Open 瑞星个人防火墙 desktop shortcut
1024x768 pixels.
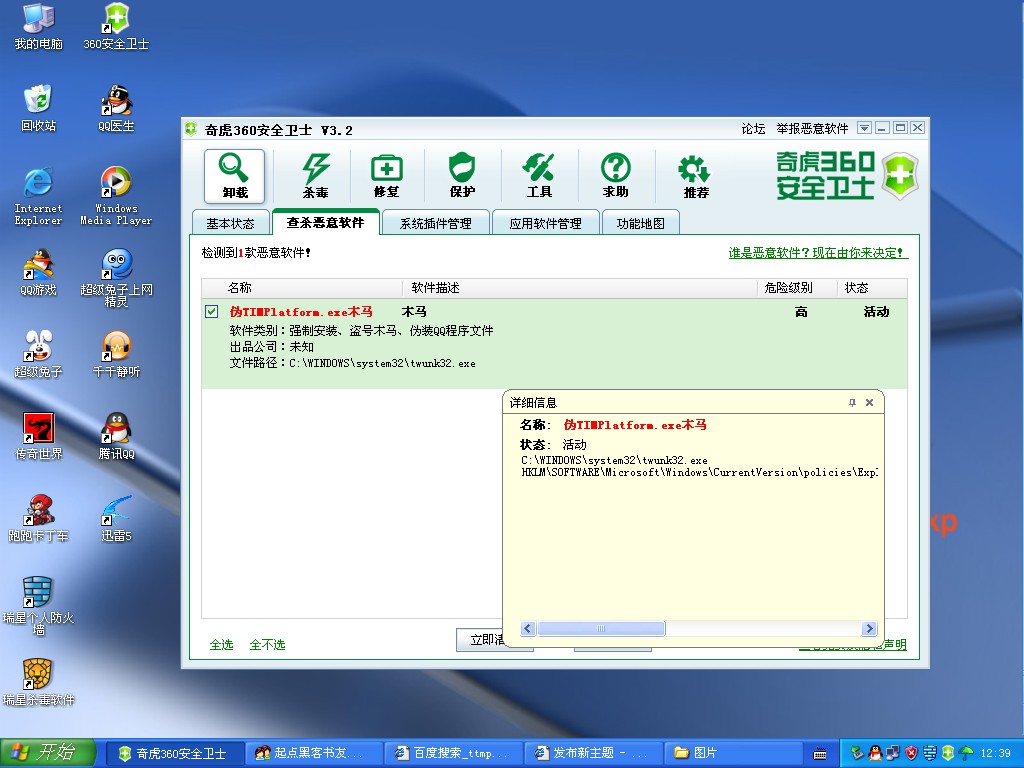(39, 606)
